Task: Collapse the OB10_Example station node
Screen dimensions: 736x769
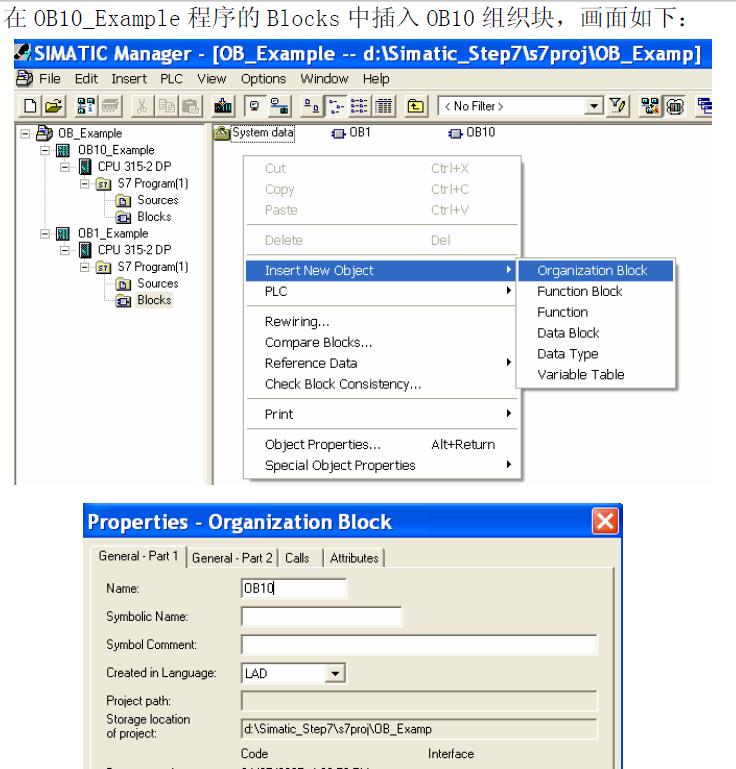Action: pos(45,150)
